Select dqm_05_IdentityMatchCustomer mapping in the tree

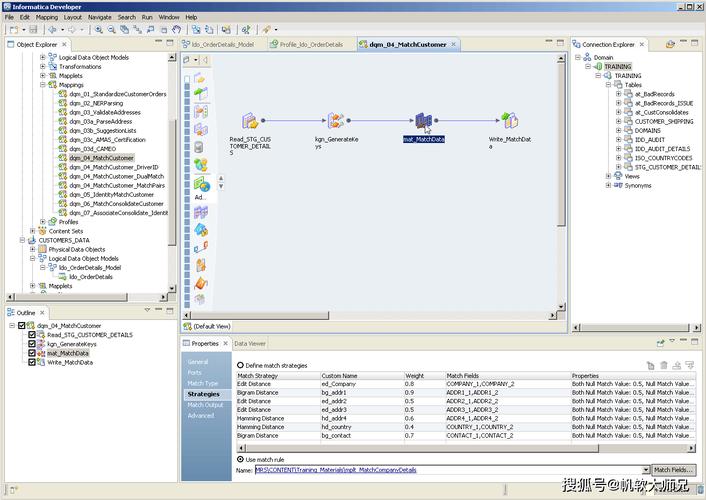pyautogui.click(x=111, y=195)
